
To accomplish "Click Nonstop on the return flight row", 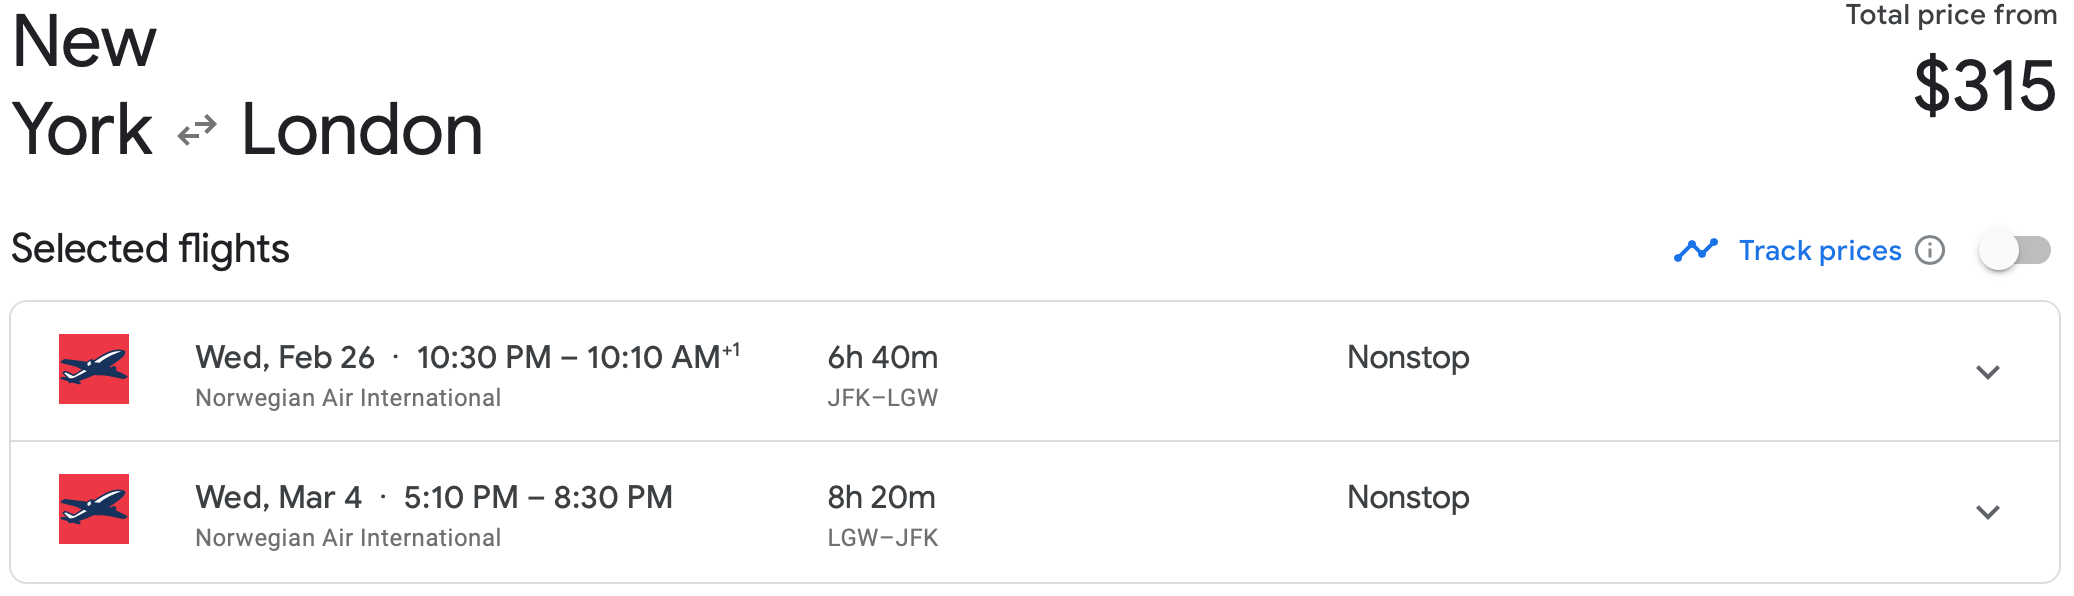I will tap(1407, 497).
